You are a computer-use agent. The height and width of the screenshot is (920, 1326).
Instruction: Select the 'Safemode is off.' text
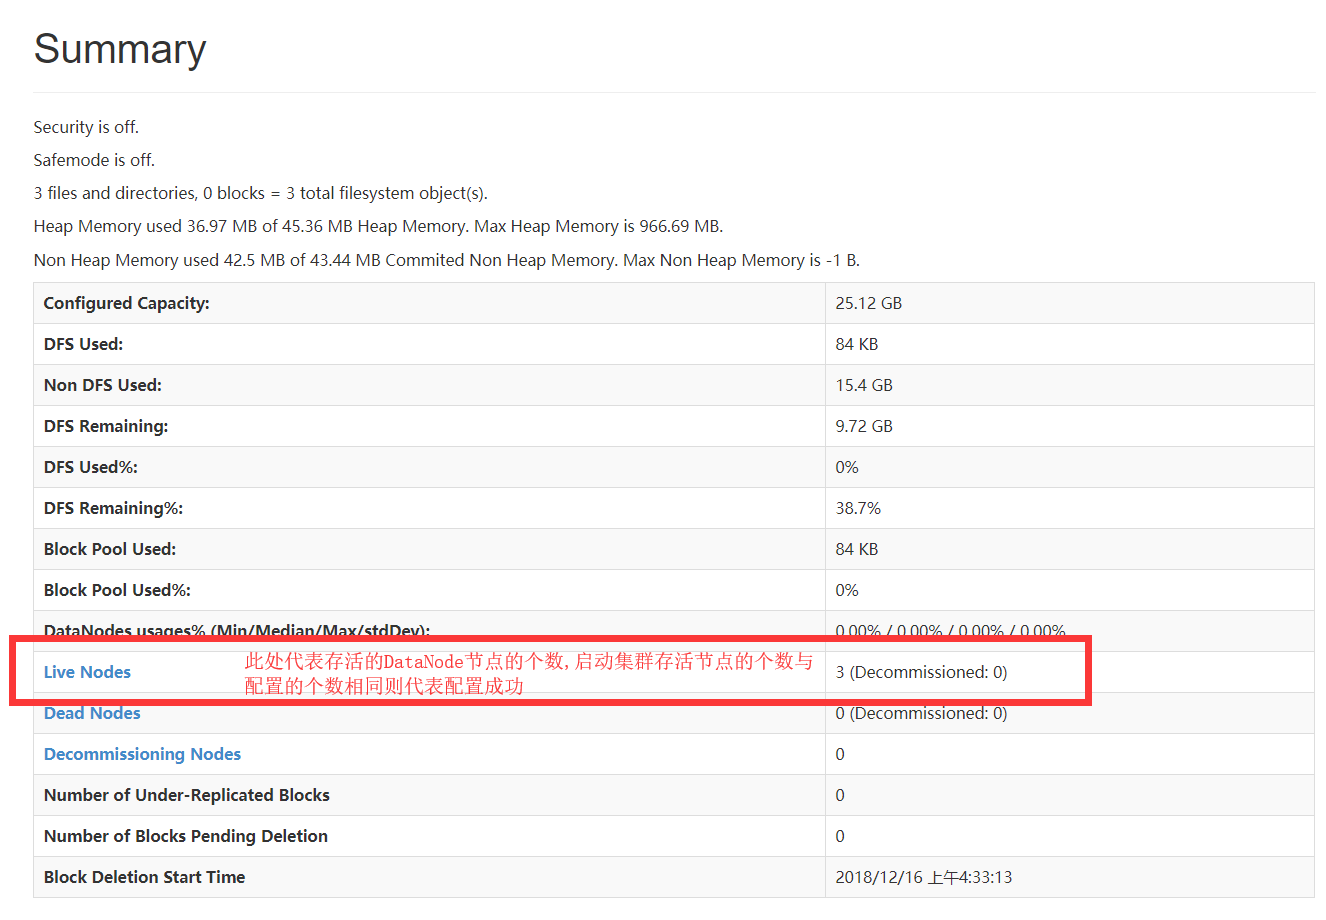tap(94, 160)
